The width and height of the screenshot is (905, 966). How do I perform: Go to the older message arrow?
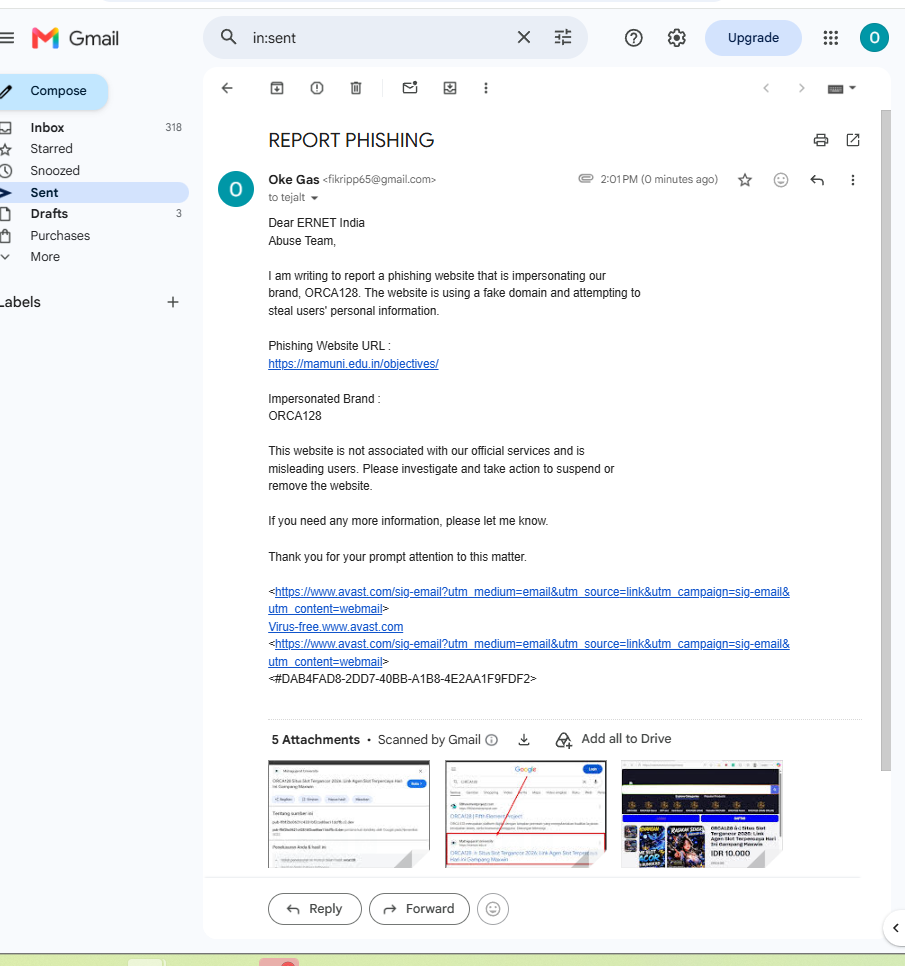pyautogui.click(x=802, y=88)
